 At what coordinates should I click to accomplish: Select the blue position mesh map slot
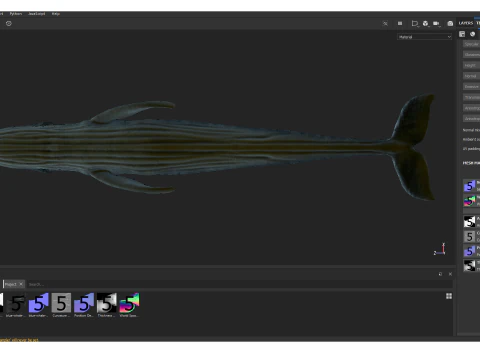click(470, 251)
